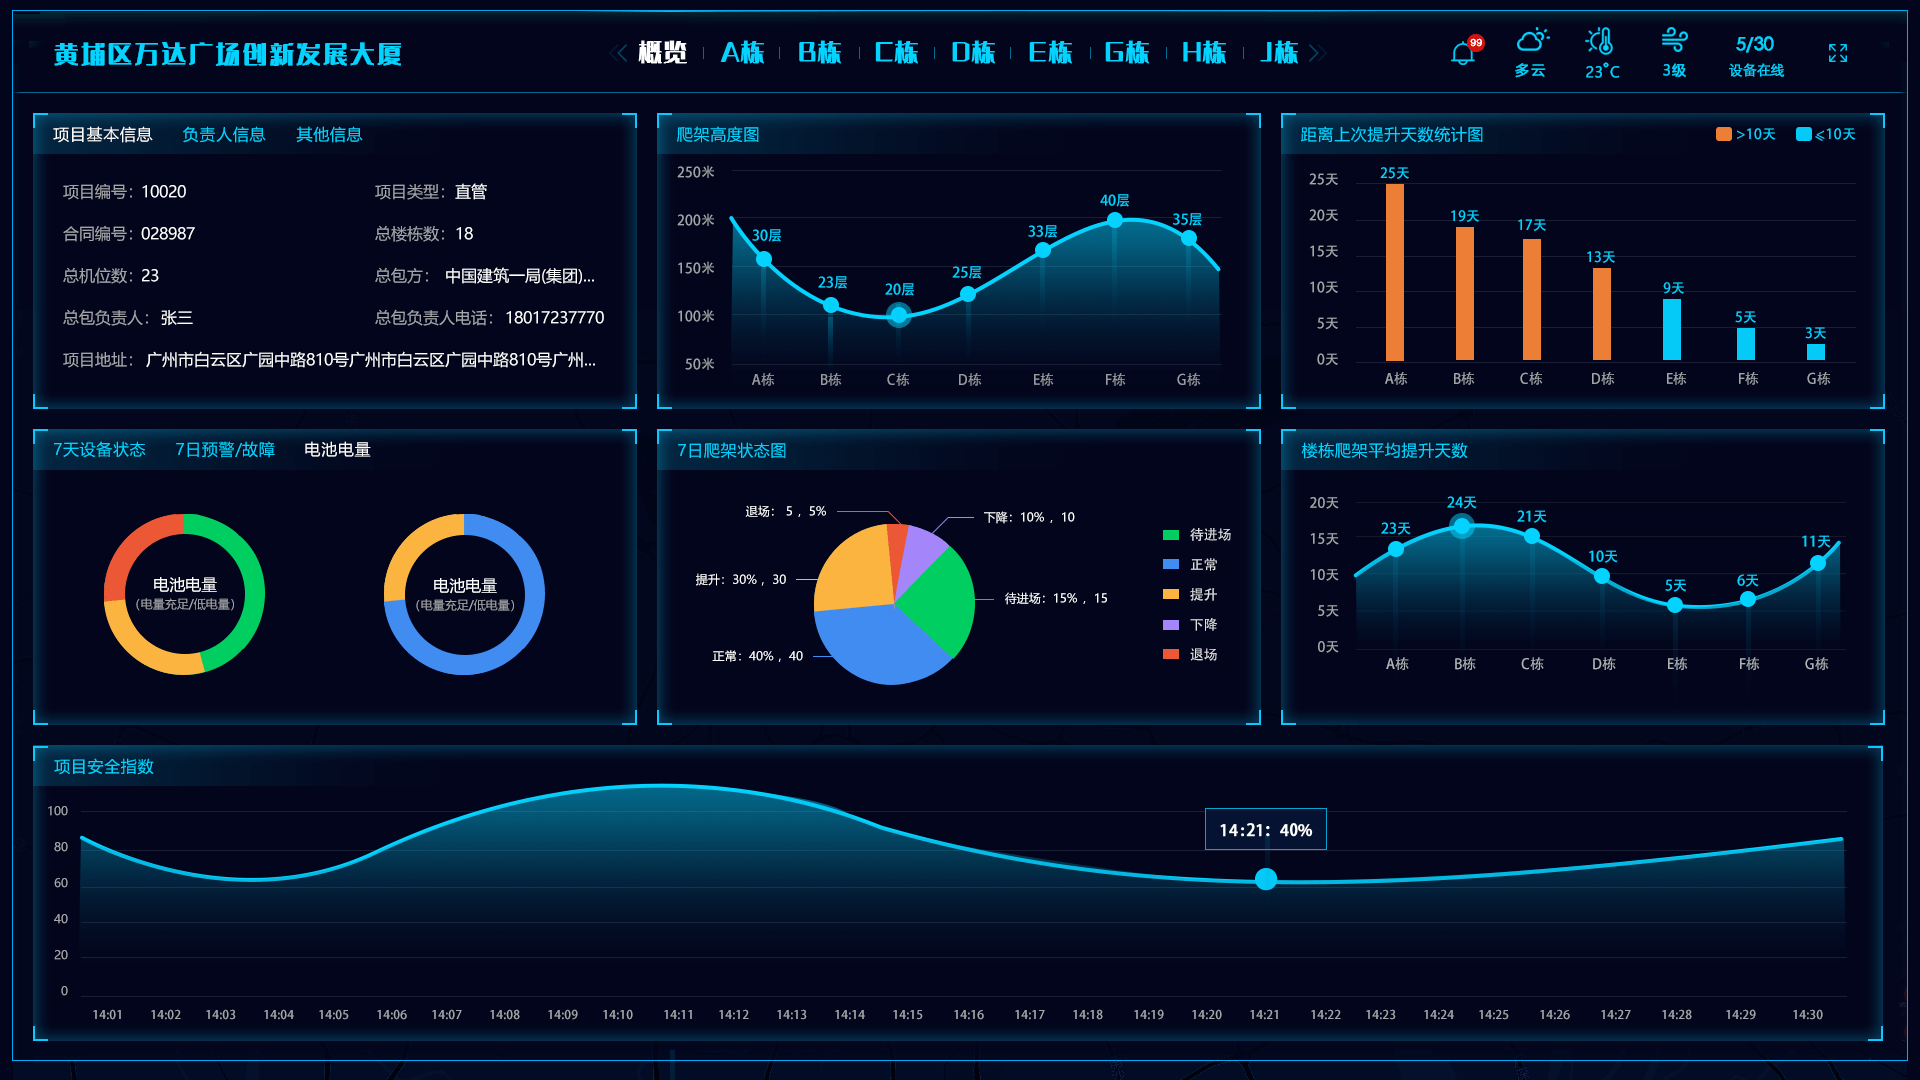Click the 5天 point for E栋
Viewport: 1920px width, 1080px height.
tap(1675, 605)
